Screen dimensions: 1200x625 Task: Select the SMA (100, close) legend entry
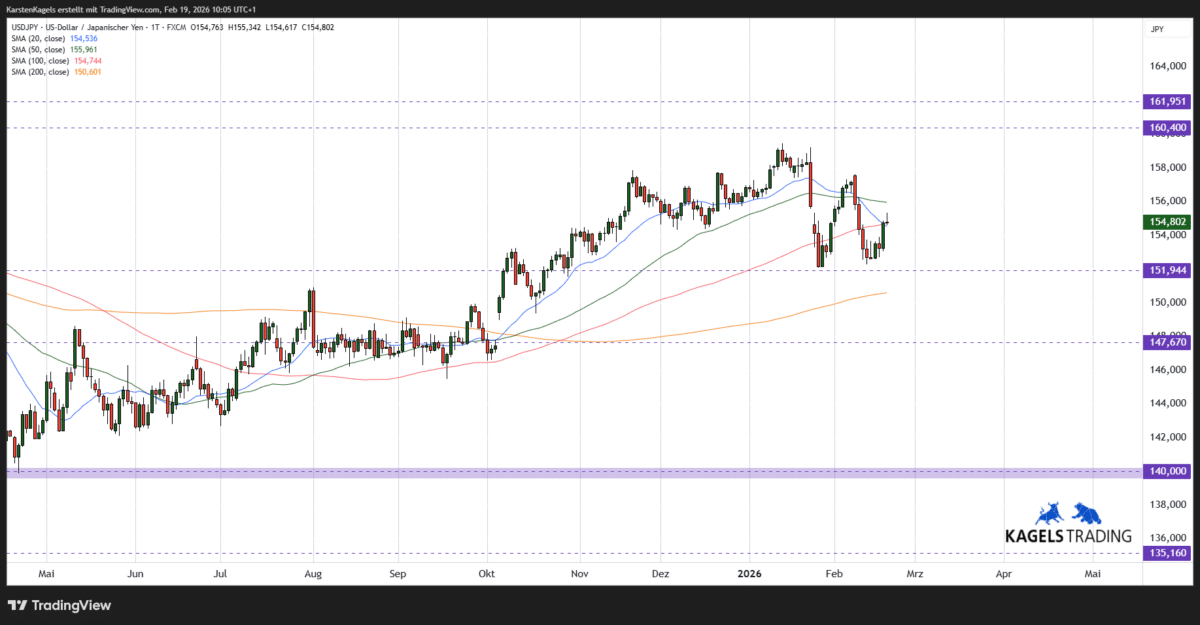(x=40, y=59)
